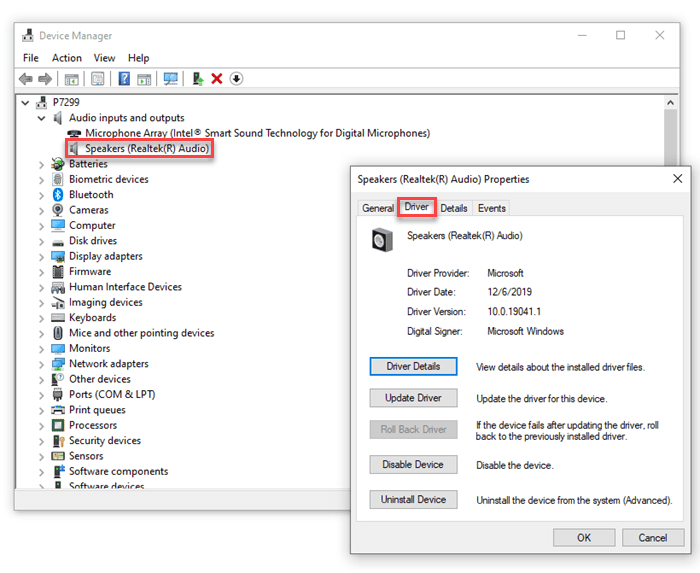
Task: Click the Batteries category icon
Action: [x=58, y=164]
